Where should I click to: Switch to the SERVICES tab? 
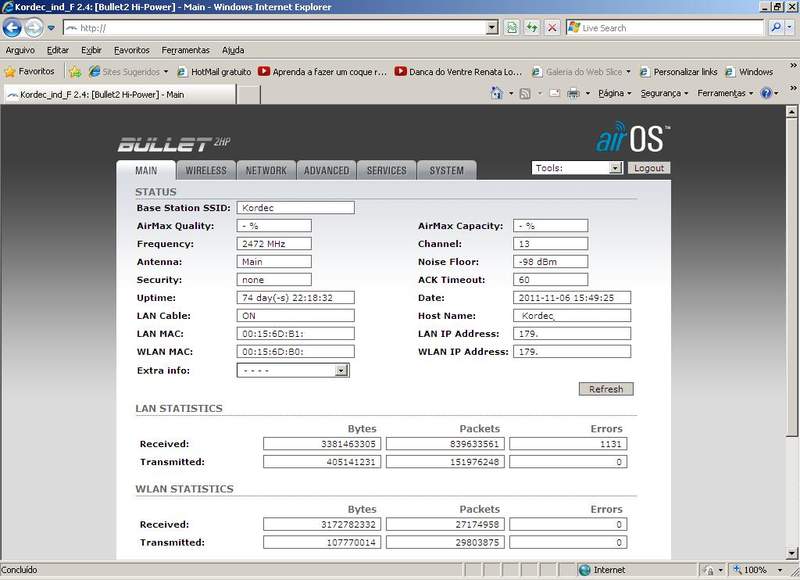[387, 170]
